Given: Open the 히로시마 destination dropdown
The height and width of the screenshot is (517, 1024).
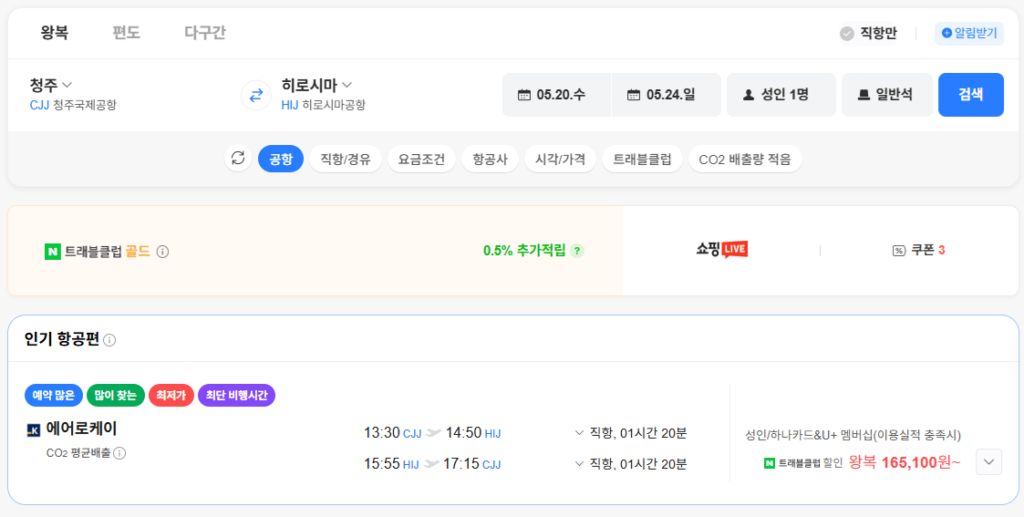Looking at the screenshot, I should pyautogui.click(x=317, y=85).
